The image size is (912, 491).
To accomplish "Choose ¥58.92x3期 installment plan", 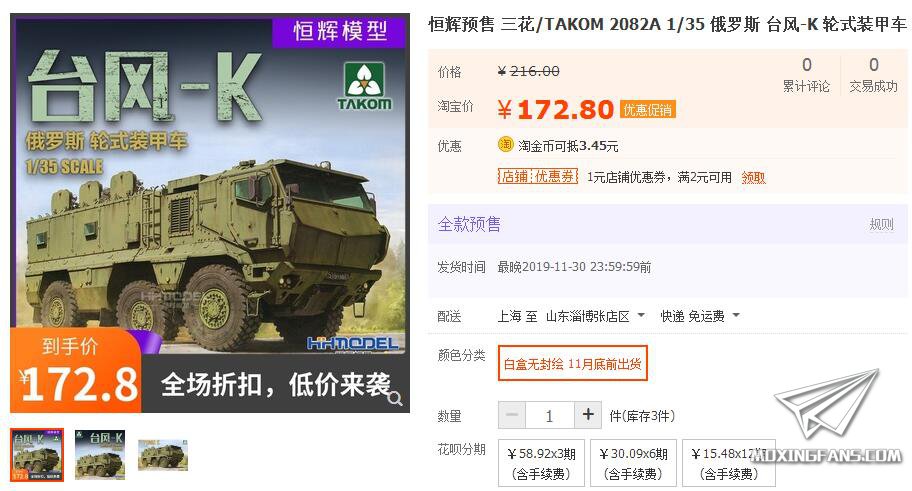I will 542,463.
